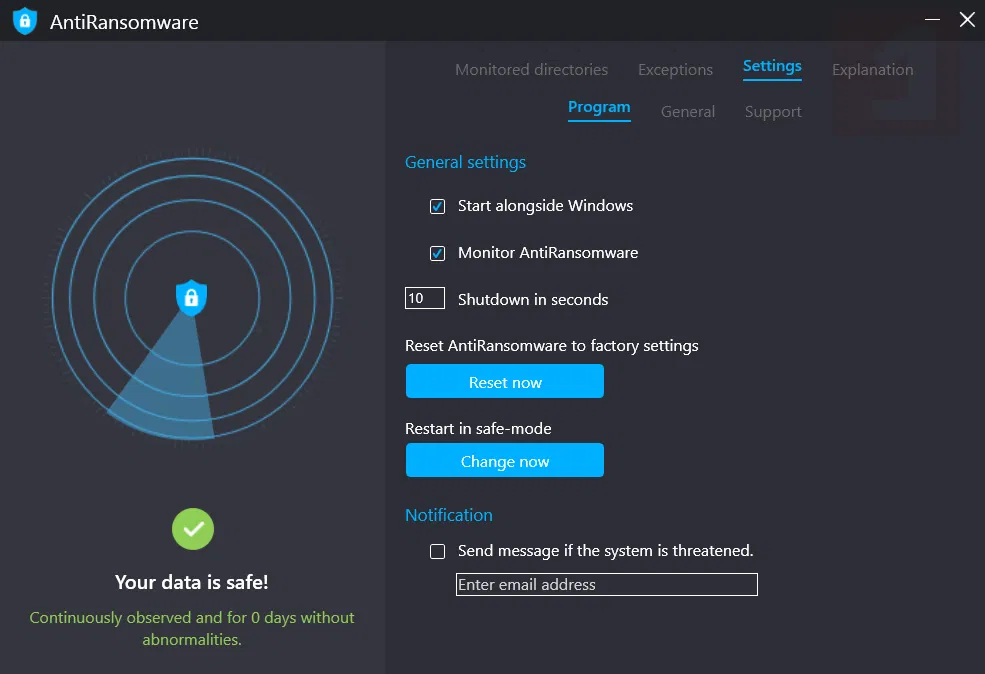Close the AntiRansomware window
This screenshot has height=674, width=985.
[967, 20]
